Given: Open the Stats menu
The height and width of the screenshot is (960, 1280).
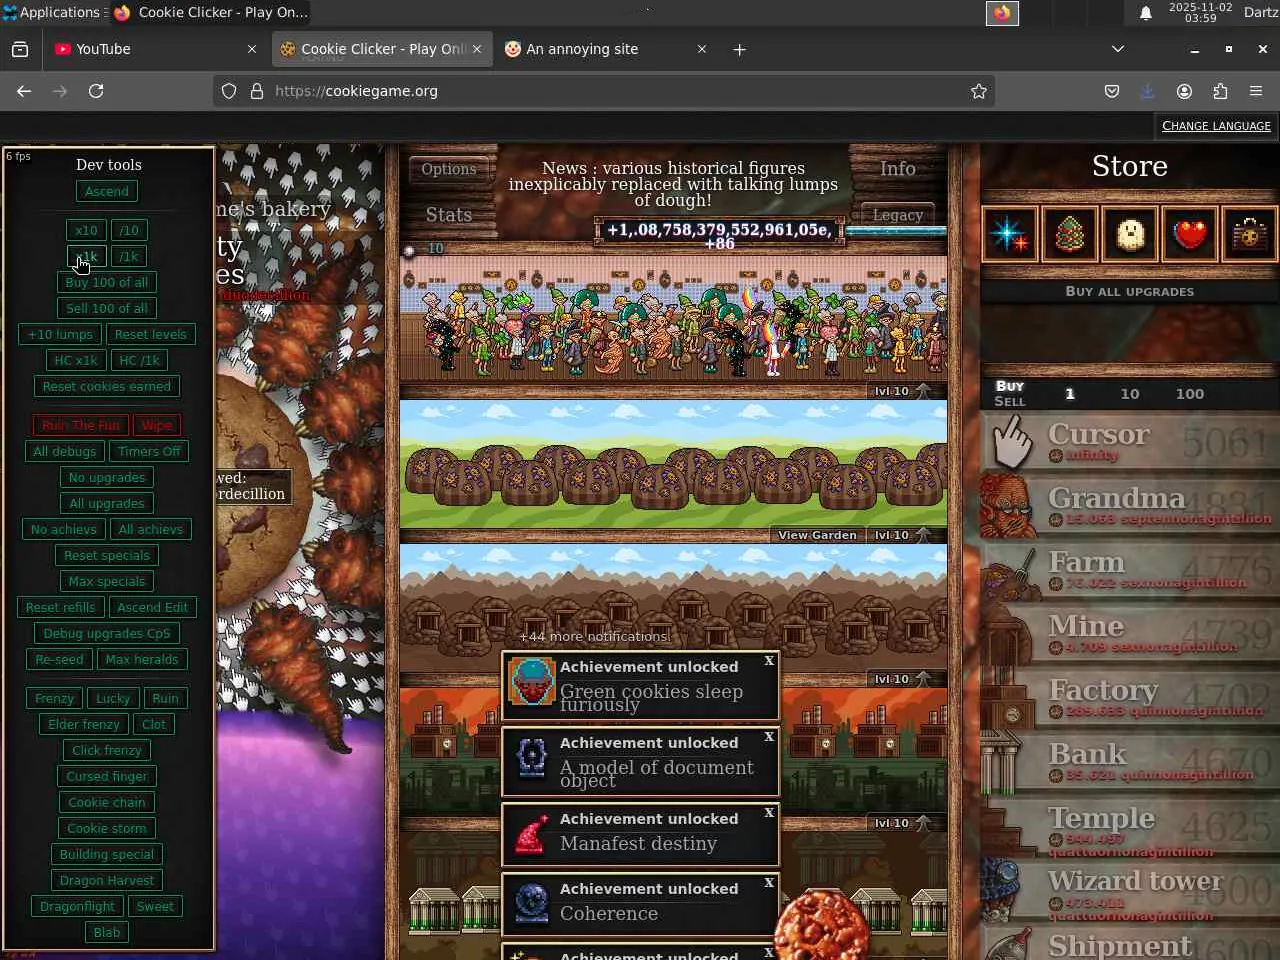Looking at the screenshot, I should tap(449, 215).
